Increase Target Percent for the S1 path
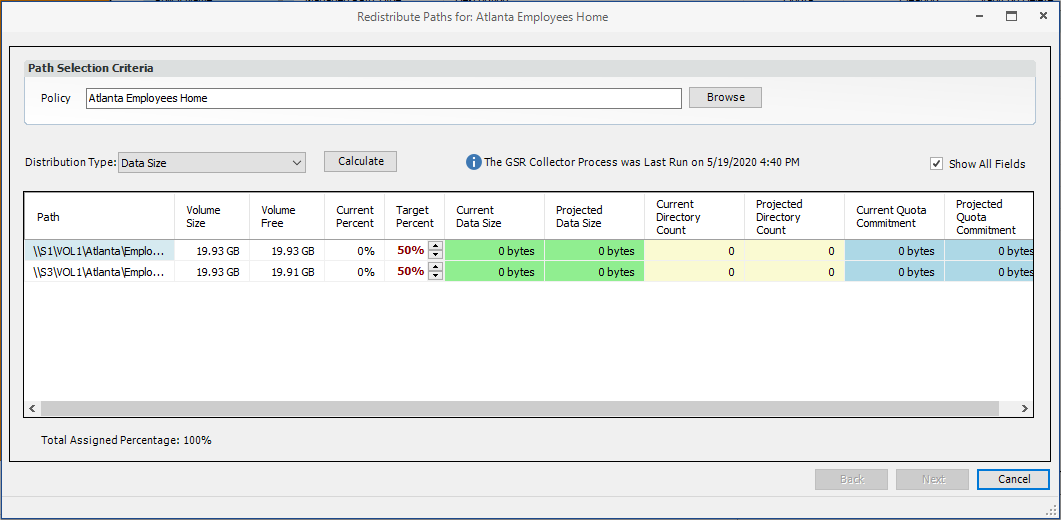The width and height of the screenshot is (1061, 520). point(436,246)
